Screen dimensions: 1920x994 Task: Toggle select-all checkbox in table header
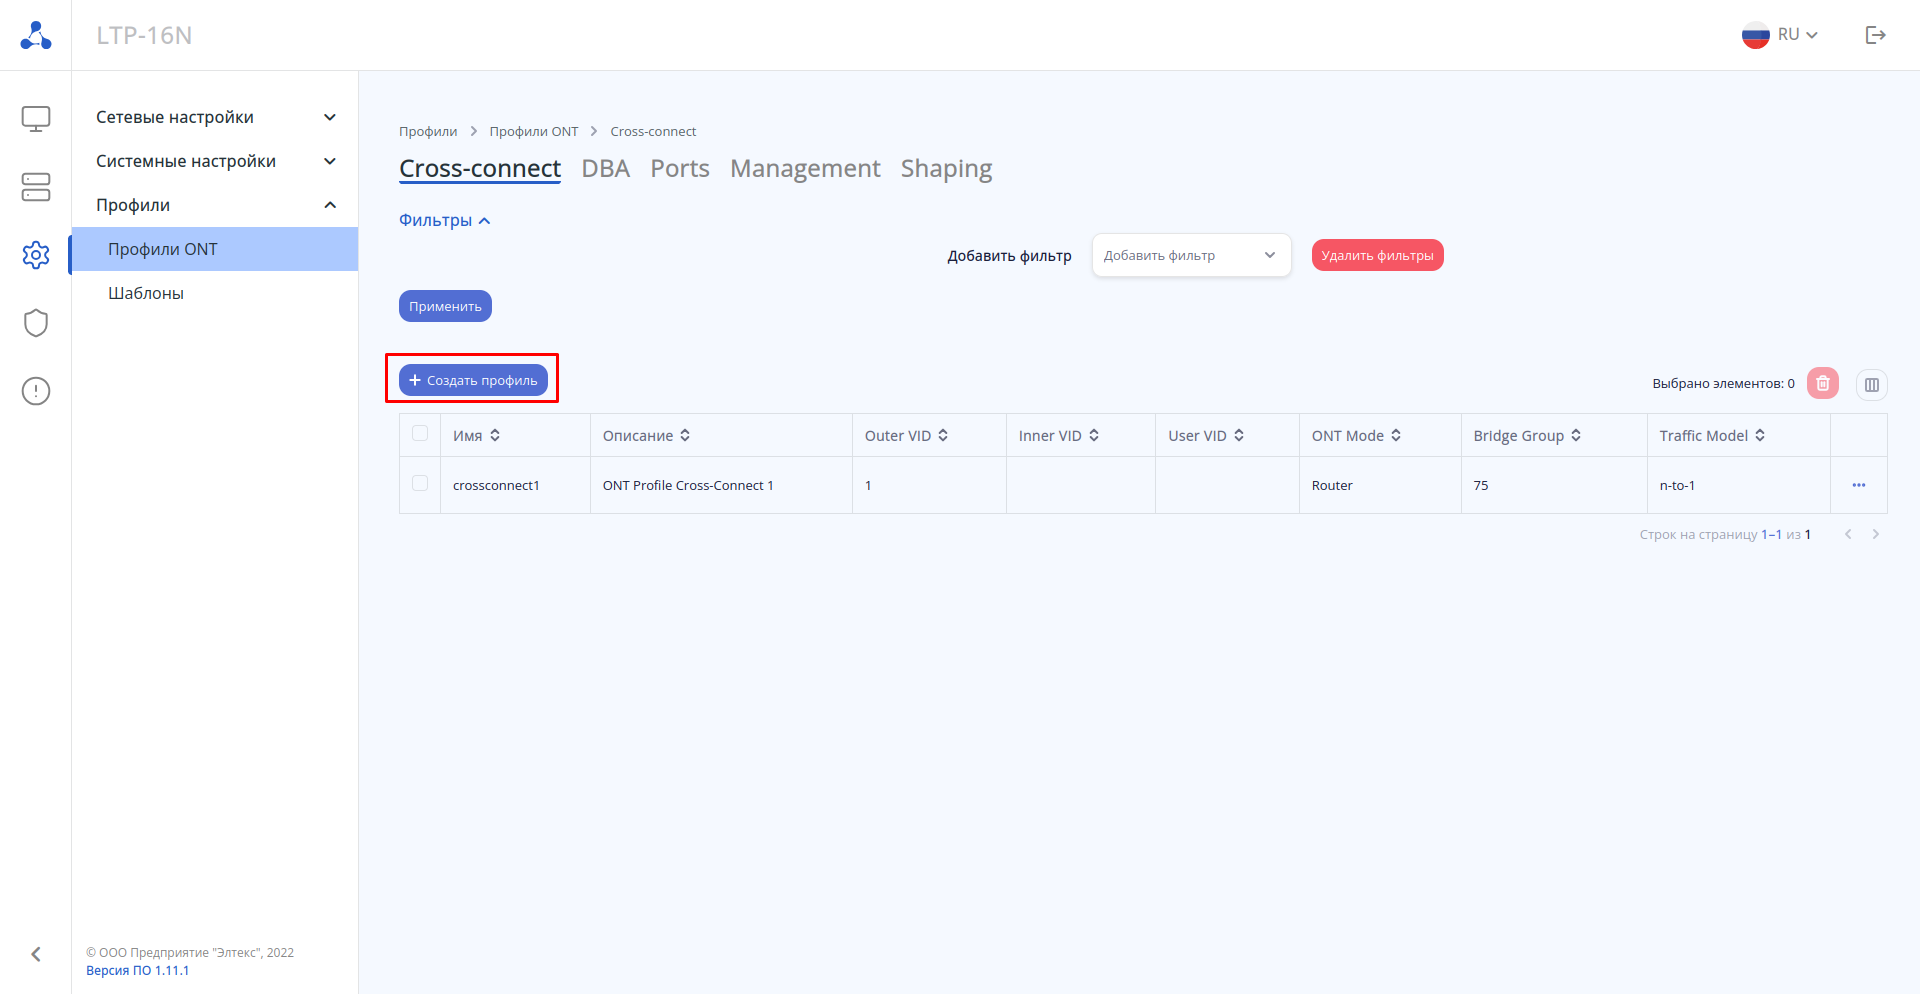click(x=420, y=433)
